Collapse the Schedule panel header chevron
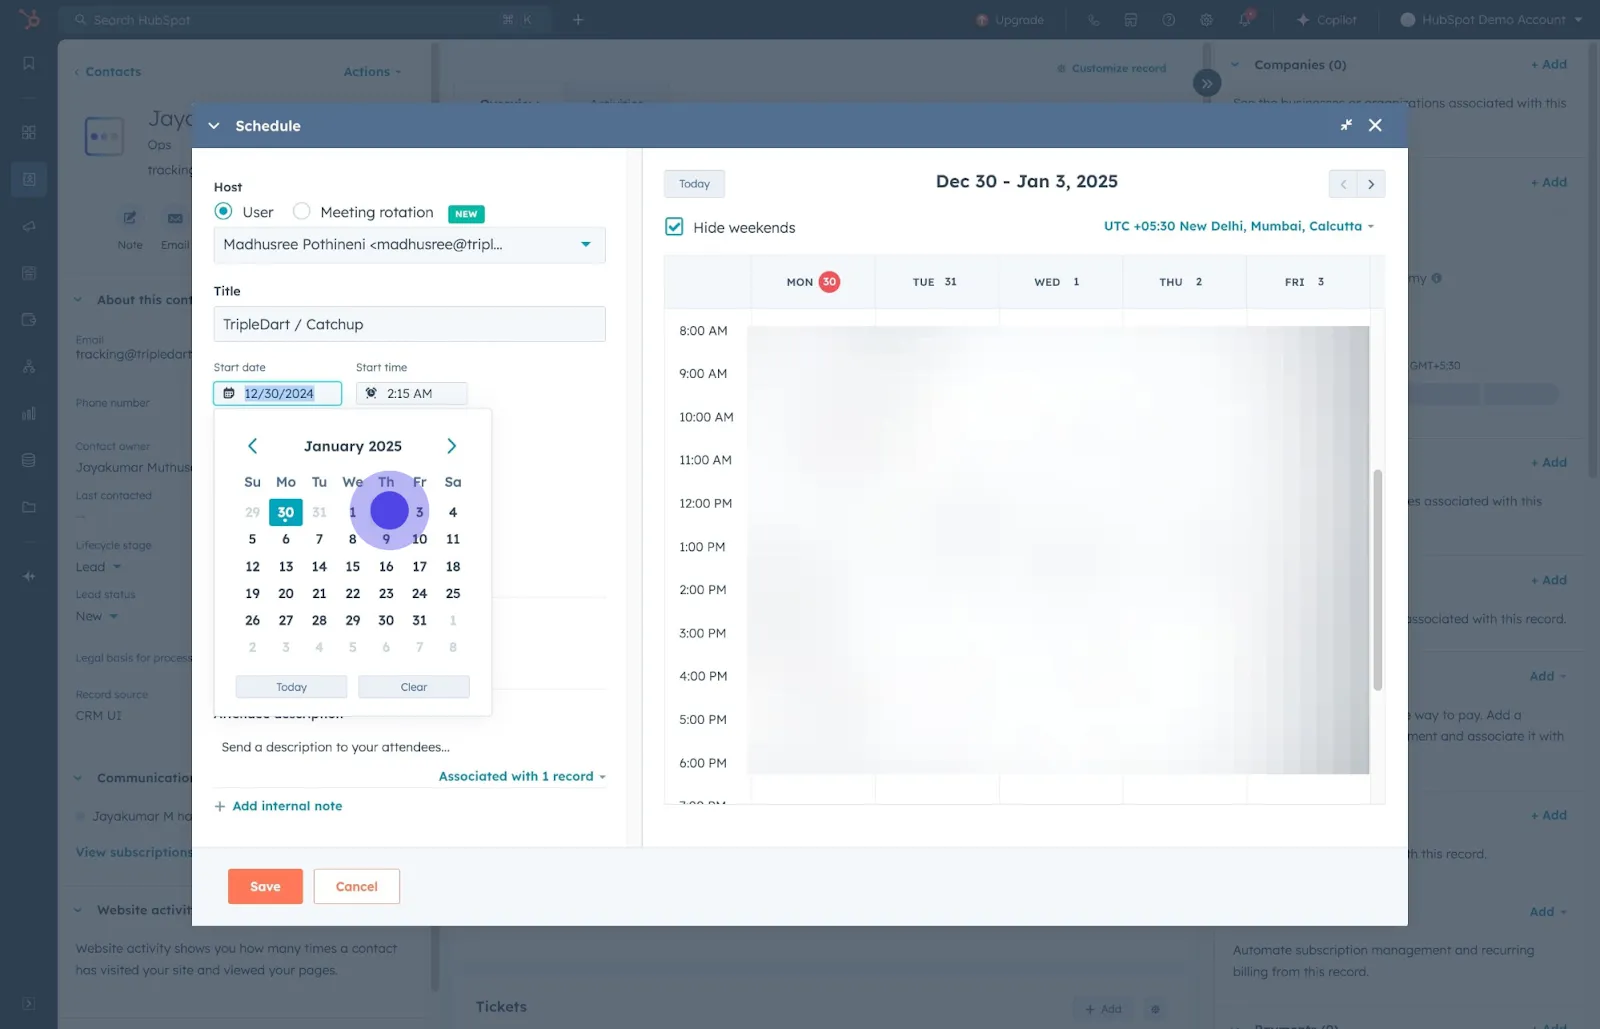Image resolution: width=1600 pixels, height=1029 pixels. (x=213, y=126)
